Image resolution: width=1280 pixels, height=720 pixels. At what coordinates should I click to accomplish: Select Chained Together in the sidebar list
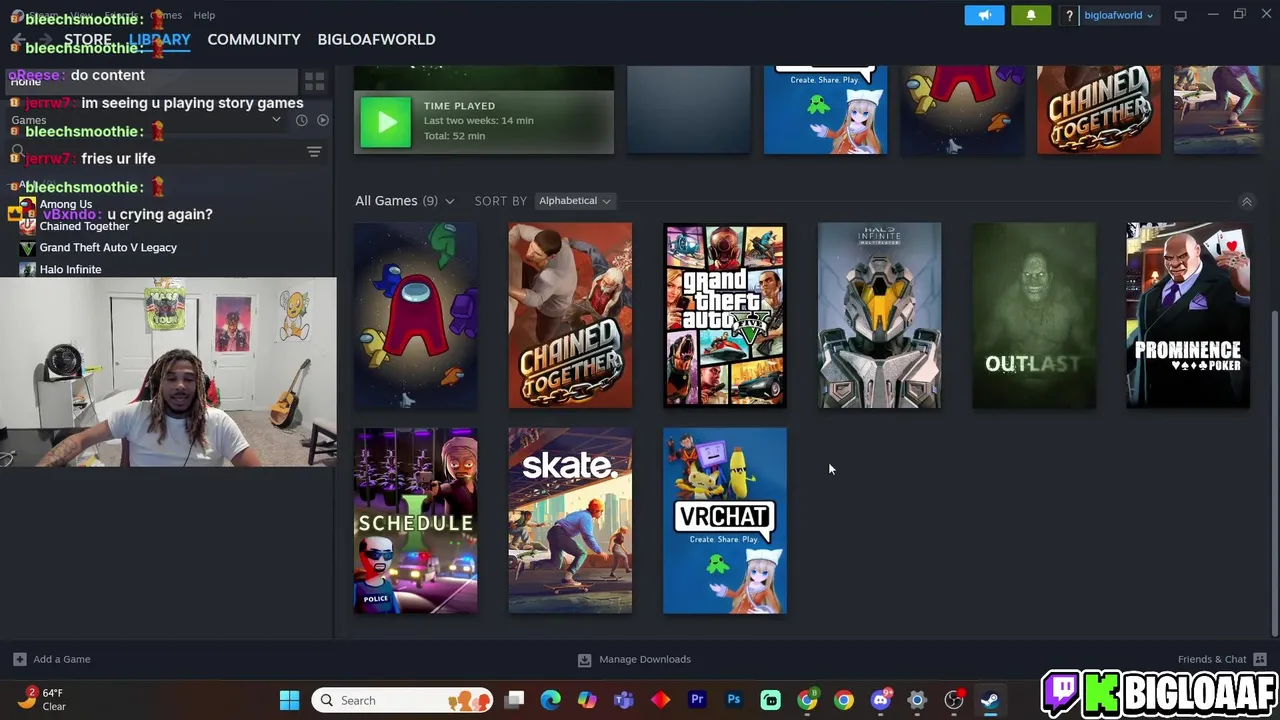[x=84, y=226]
